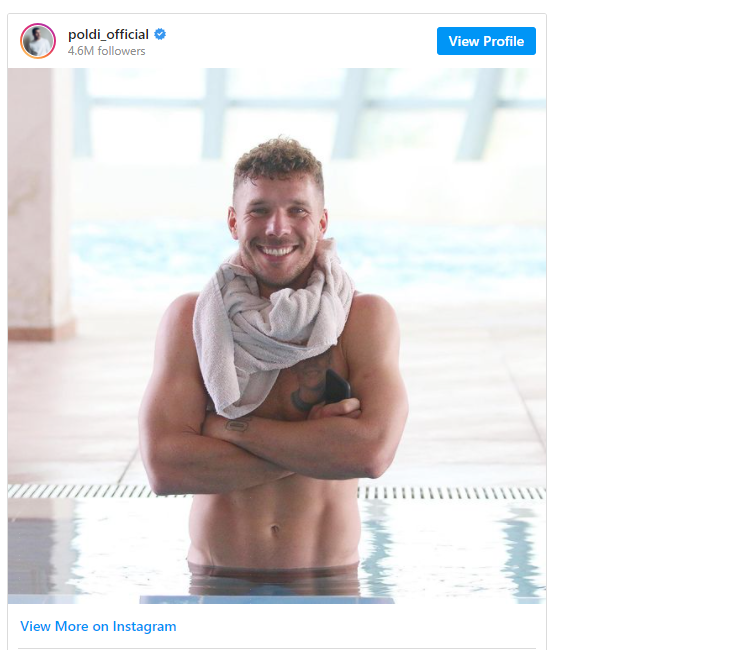Click the black phone held in hand

[x=337, y=386]
